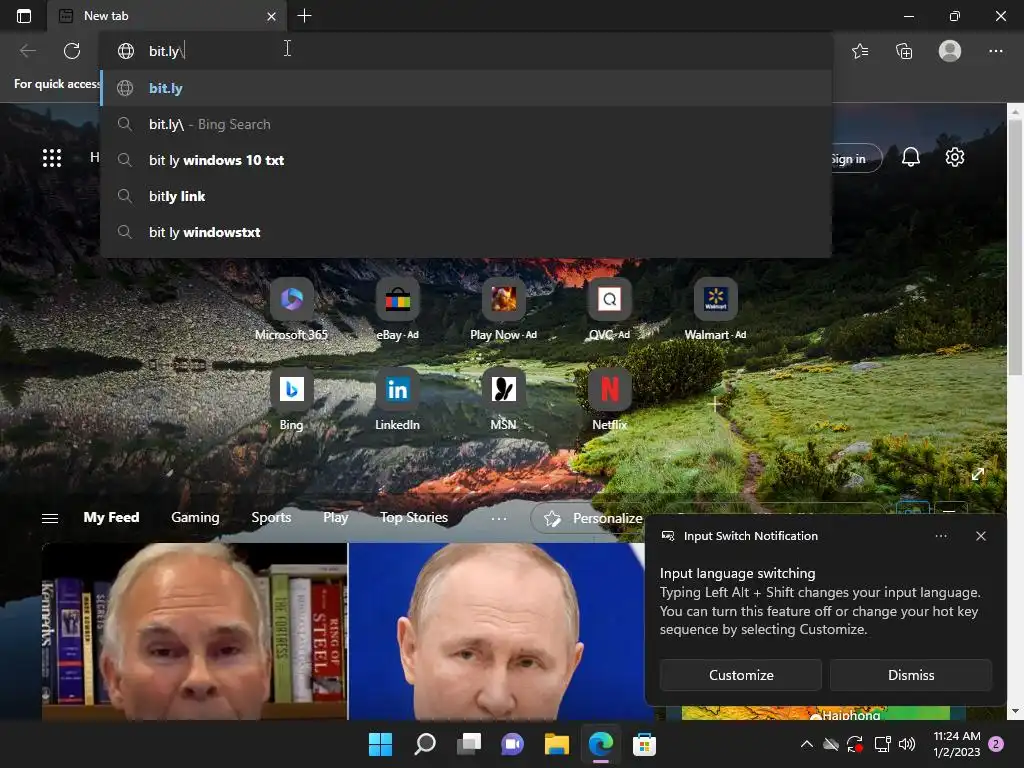Switch to Top Stories feed tab
1024x768 pixels.
click(414, 517)
